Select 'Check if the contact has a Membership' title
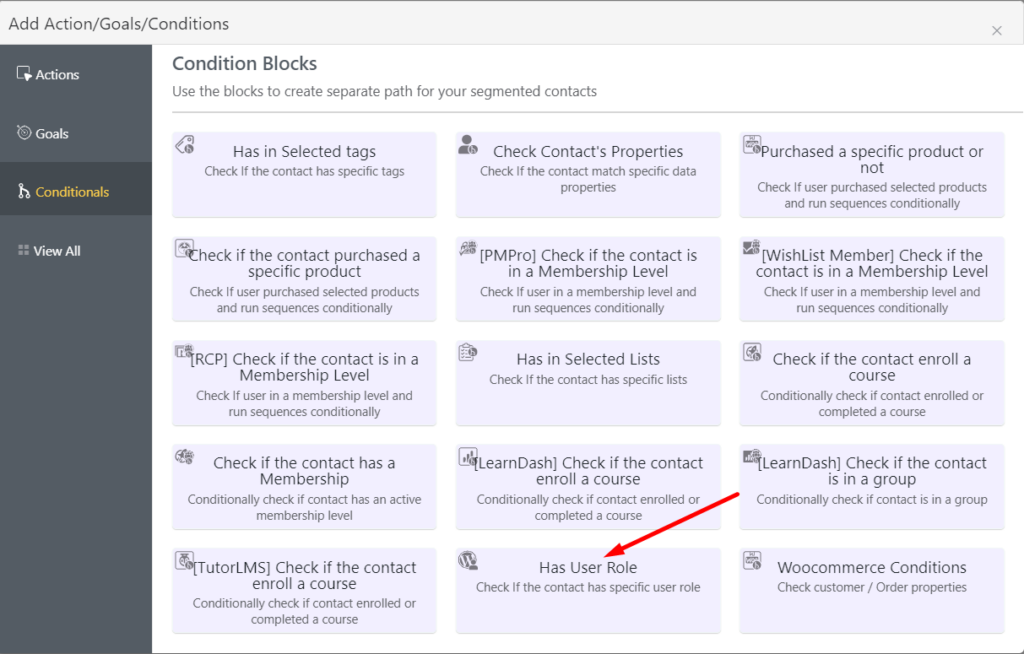1024x654 pixels. 304,471
